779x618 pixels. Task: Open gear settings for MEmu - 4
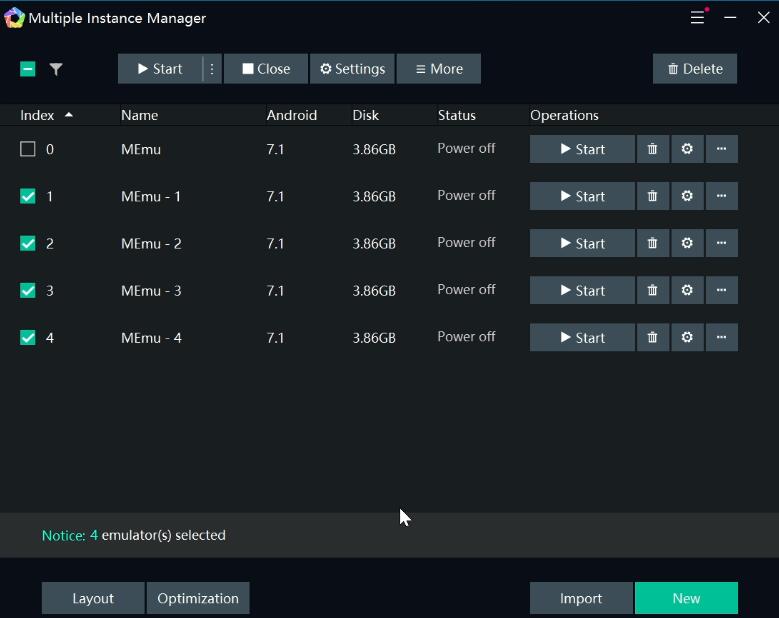(687, 337)
